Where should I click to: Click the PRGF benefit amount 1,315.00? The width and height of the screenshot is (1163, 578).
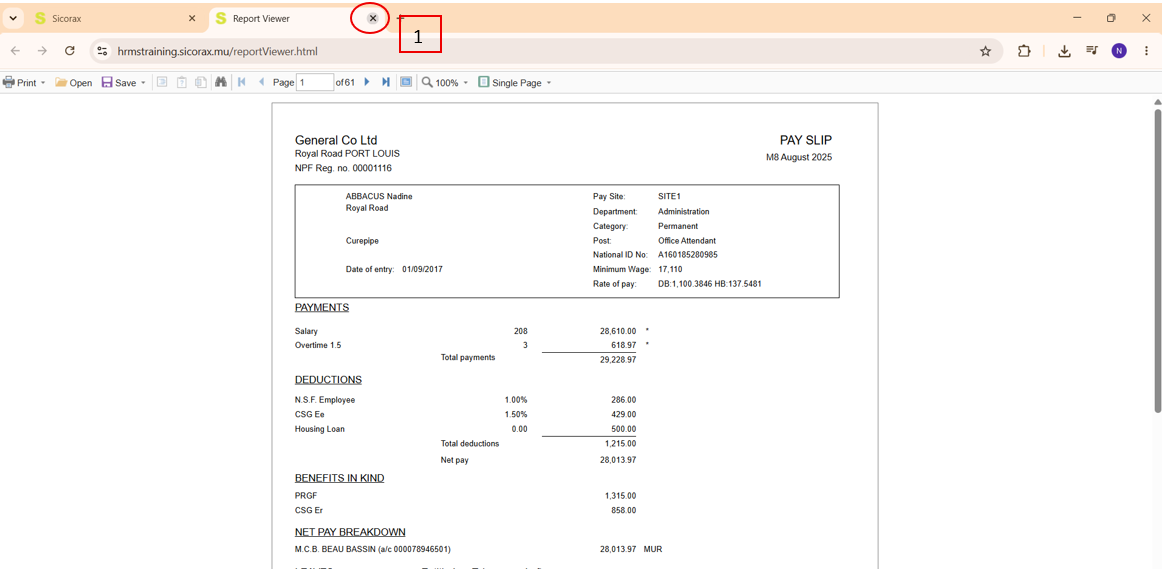[621, 496]
